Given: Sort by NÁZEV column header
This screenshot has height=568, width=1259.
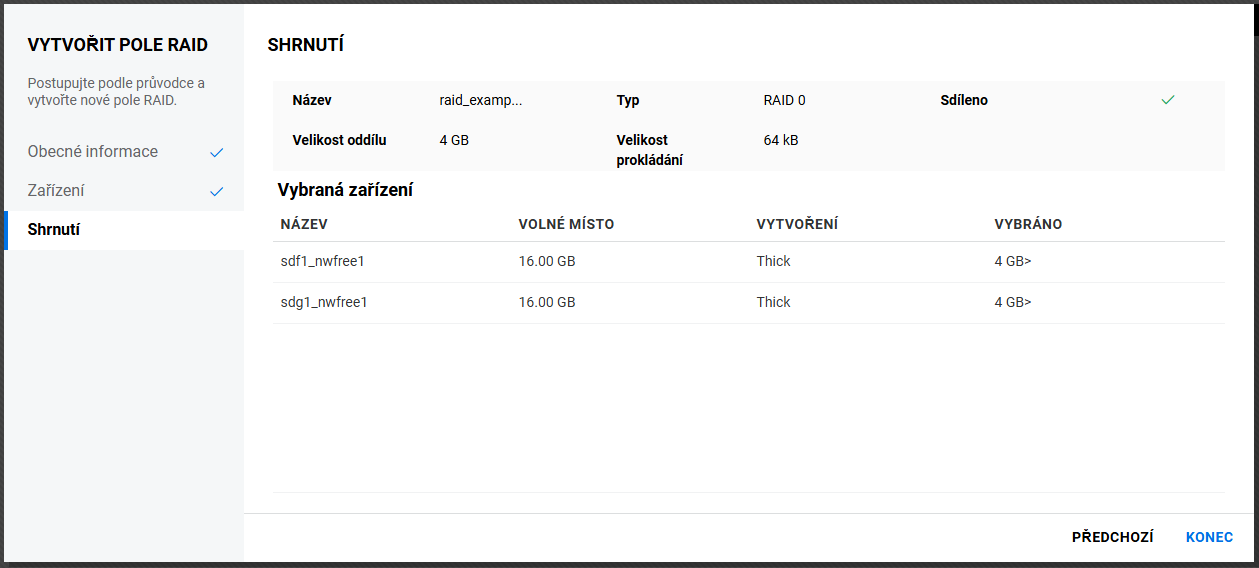Looking at the screenshot, I should pos(304,224).
